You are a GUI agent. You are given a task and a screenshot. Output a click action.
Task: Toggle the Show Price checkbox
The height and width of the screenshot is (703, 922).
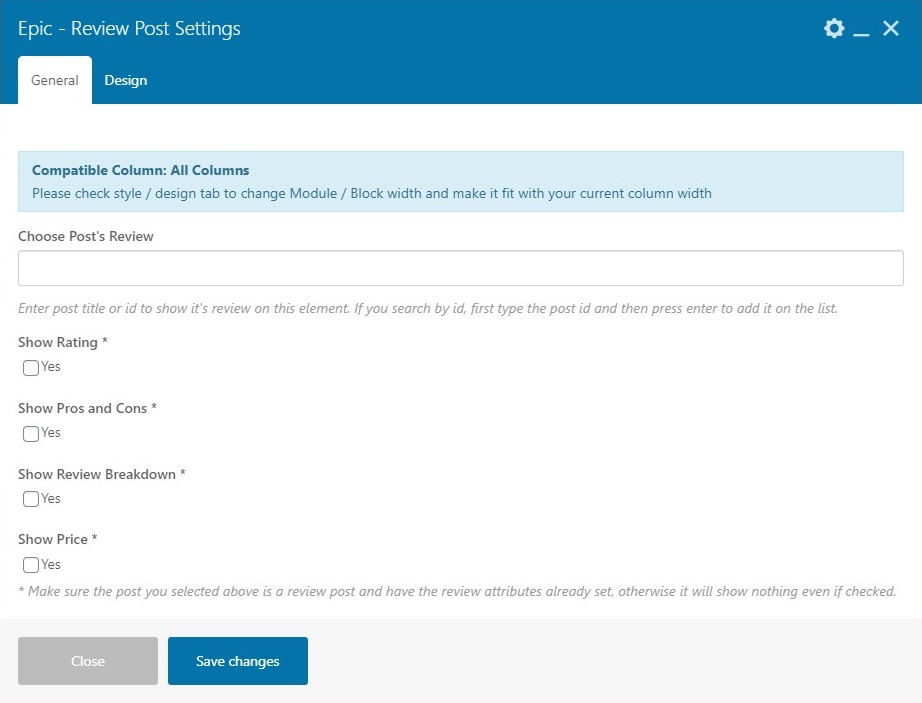coord(31,565)
